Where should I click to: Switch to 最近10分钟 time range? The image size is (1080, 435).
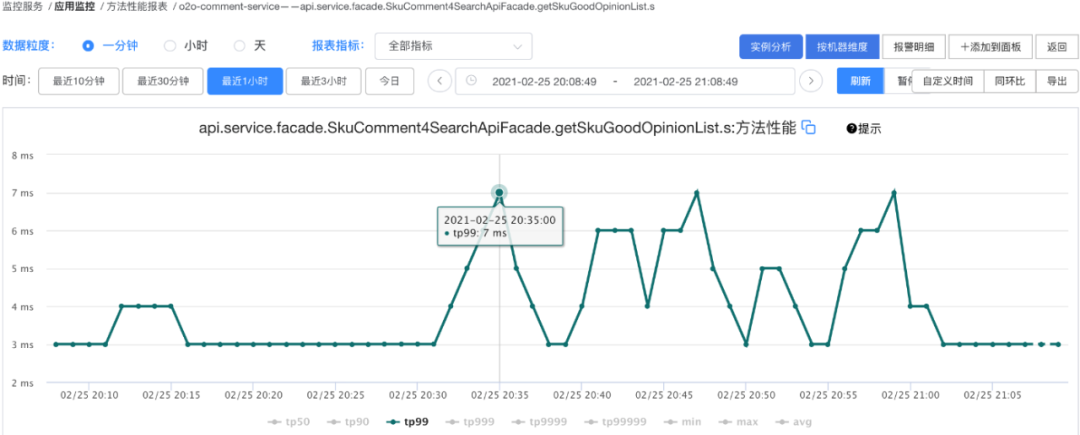click(x=78, y=81)
